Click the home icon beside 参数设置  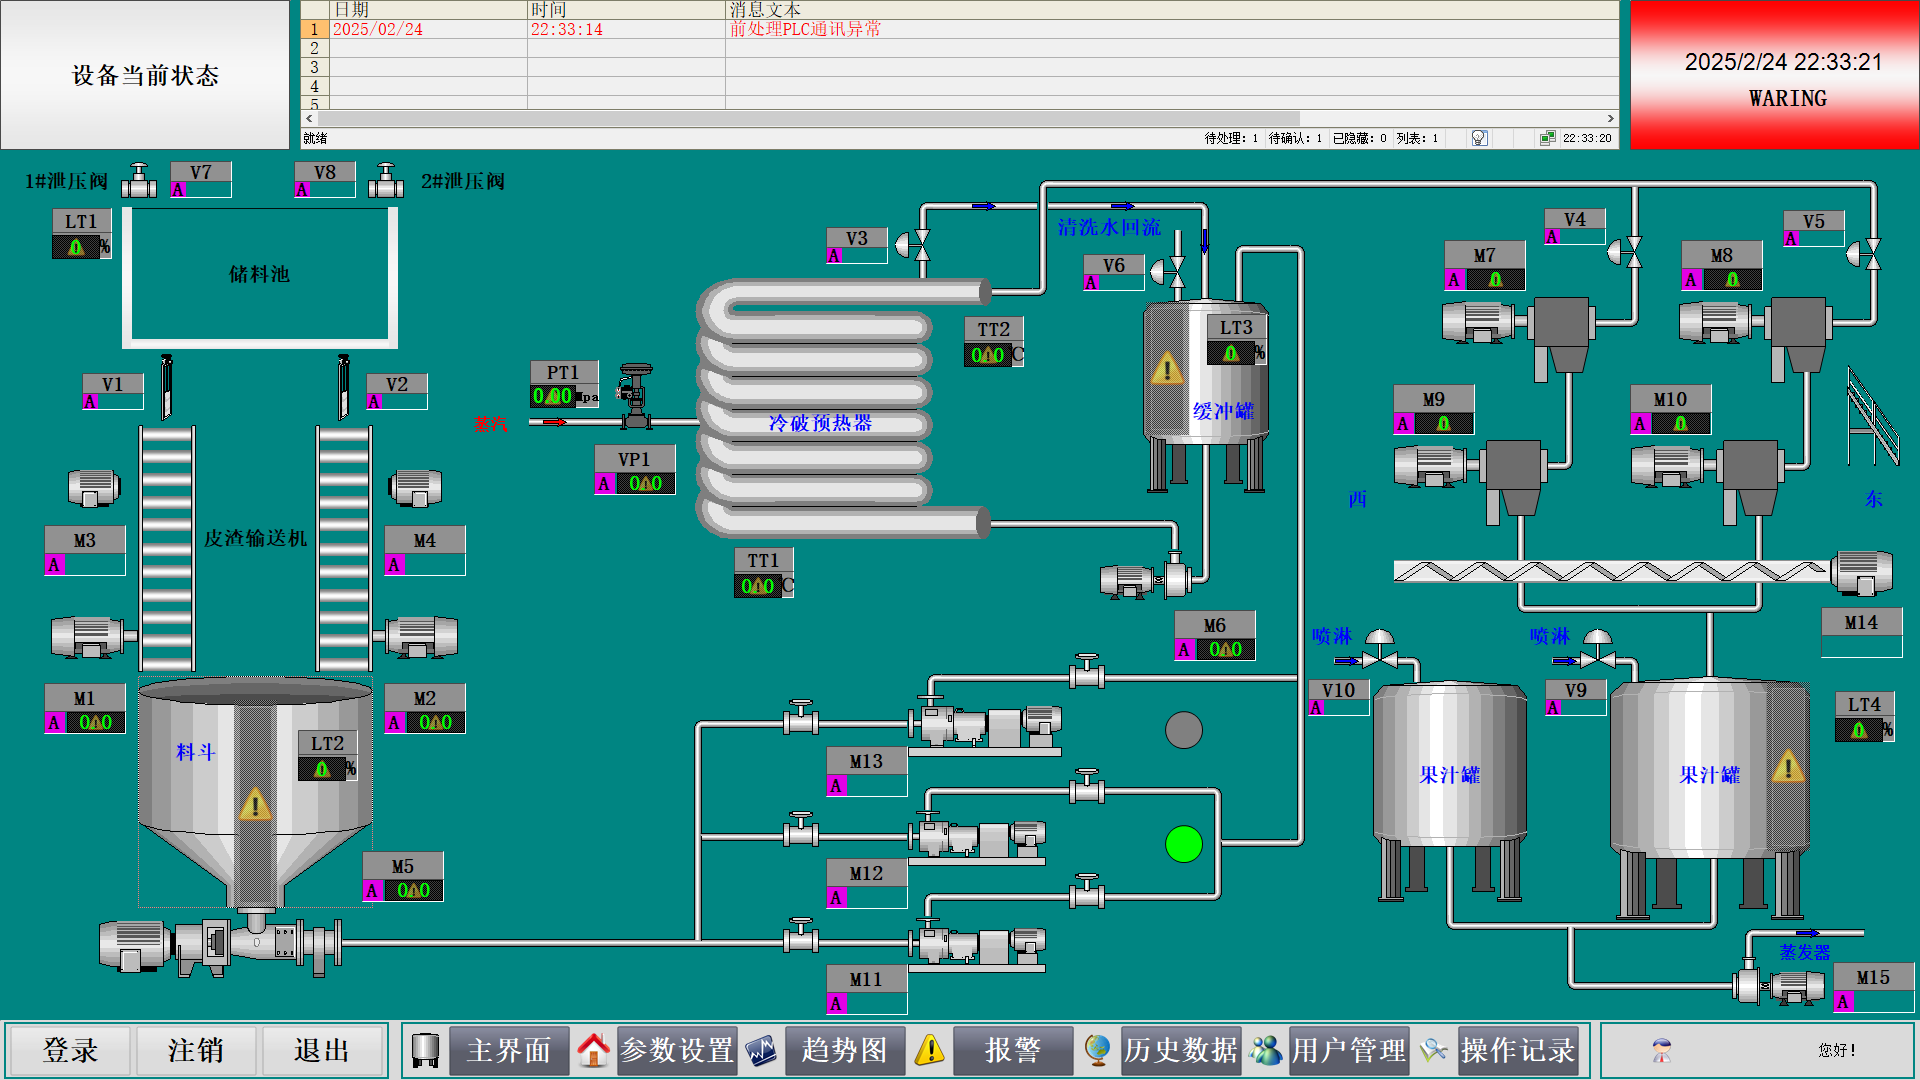point(593,1050)
